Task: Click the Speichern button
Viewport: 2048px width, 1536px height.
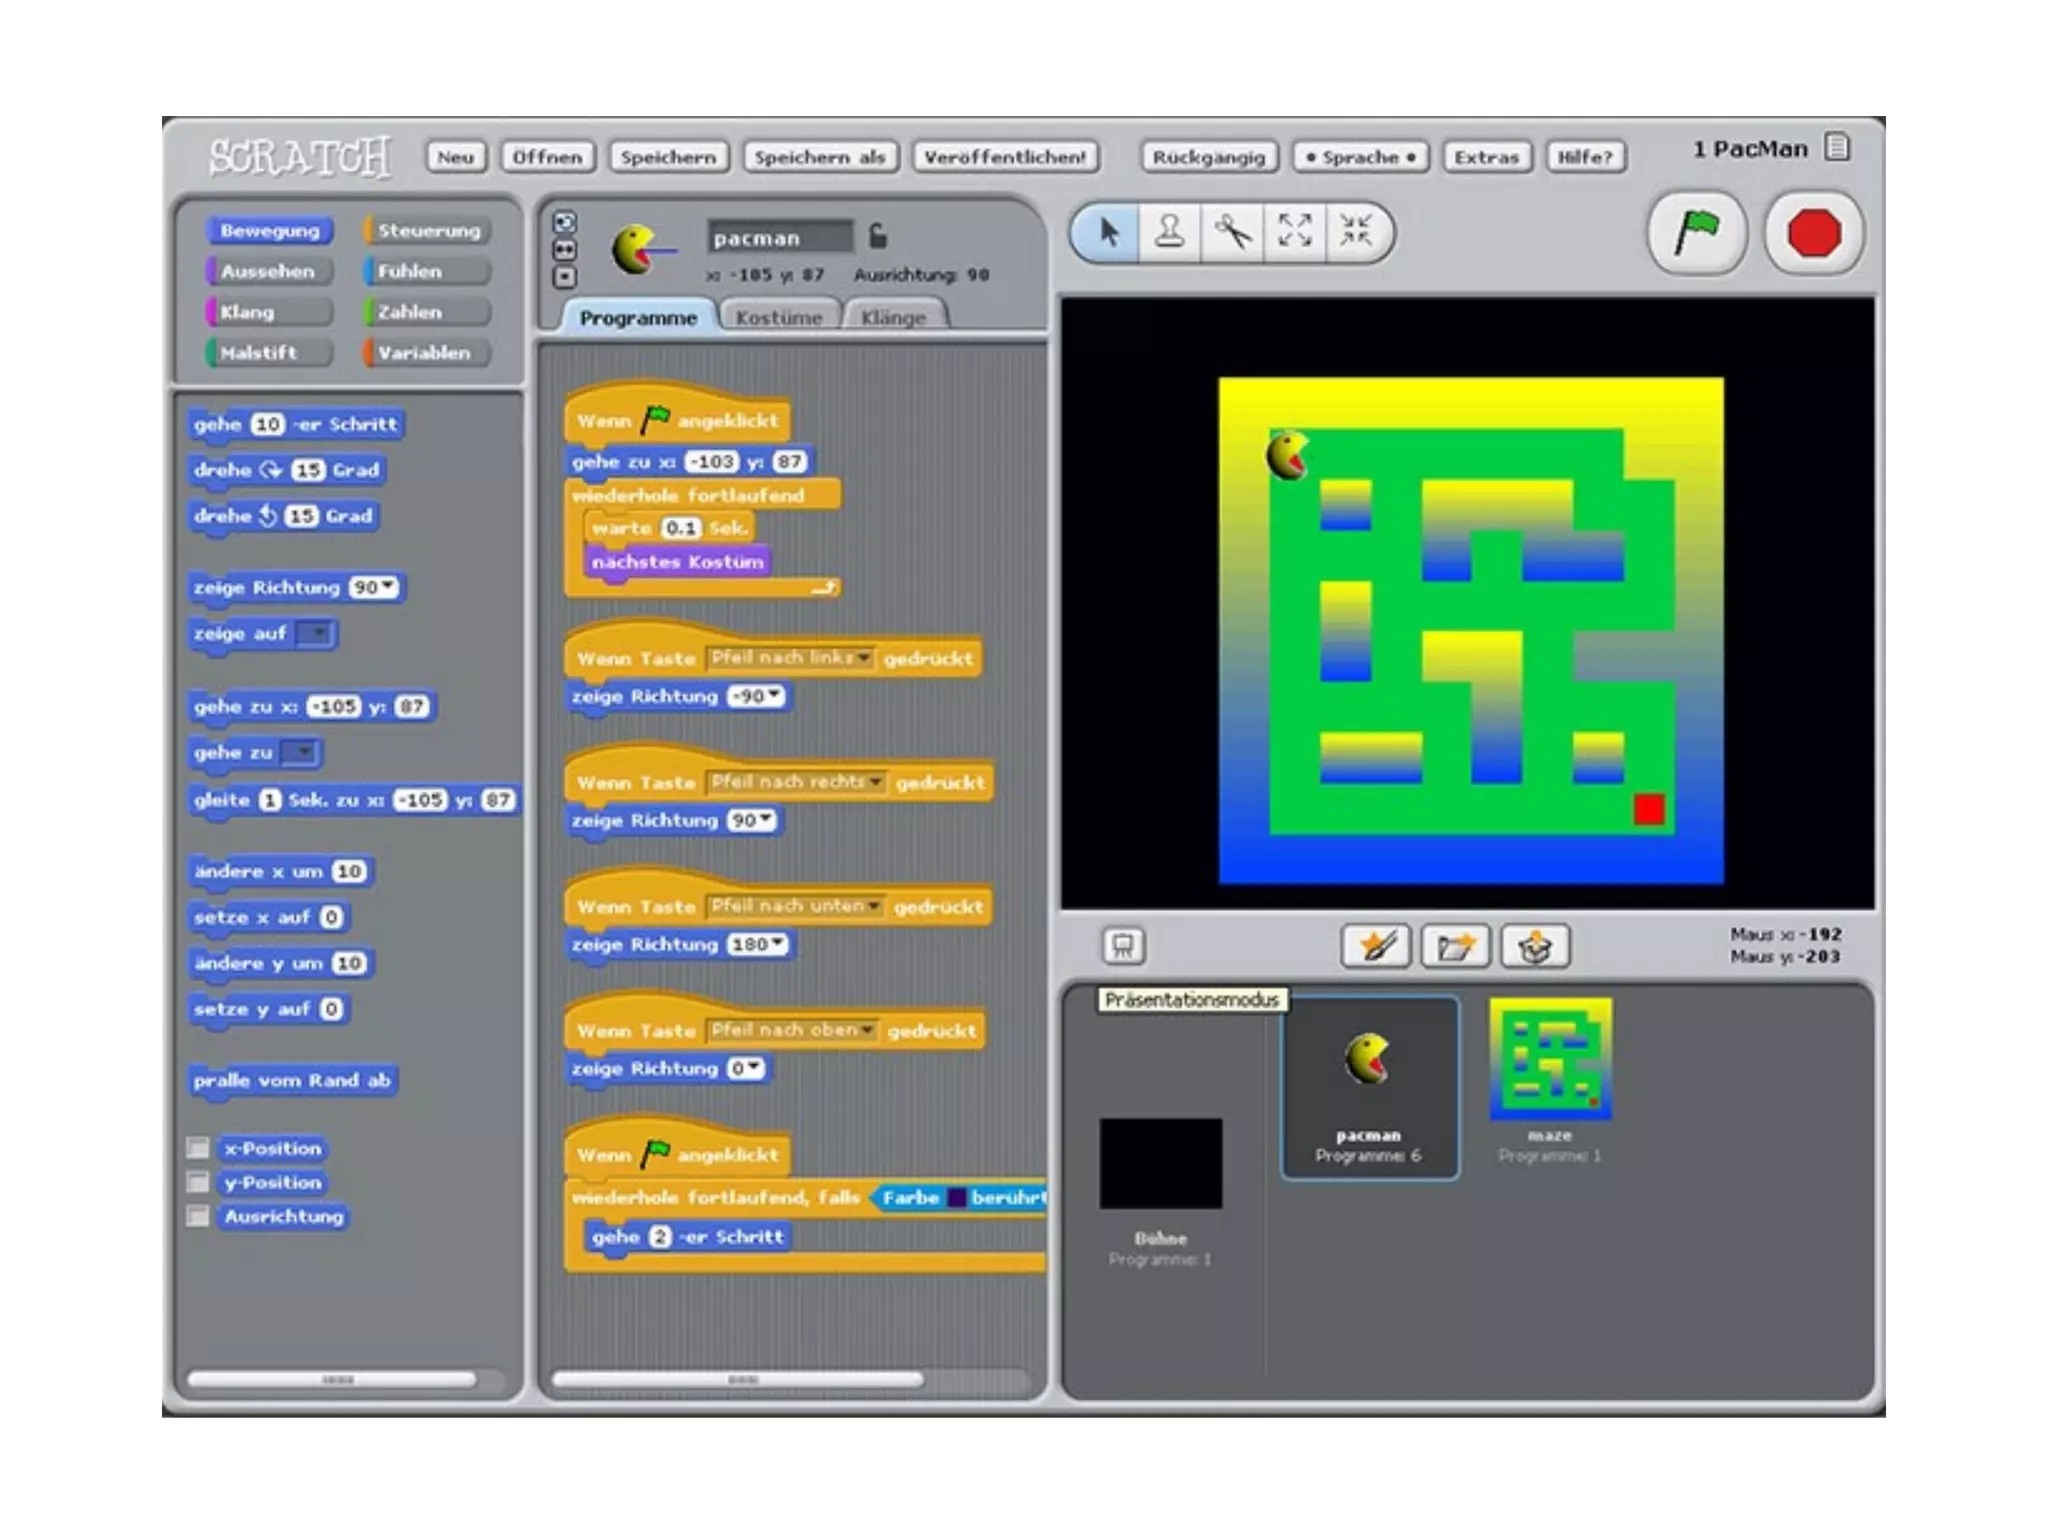Action: tap(668, 157)
